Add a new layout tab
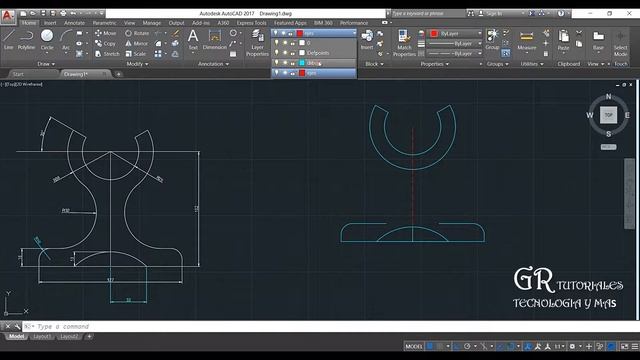Screen dimensions: 640x360 [89, 336]
